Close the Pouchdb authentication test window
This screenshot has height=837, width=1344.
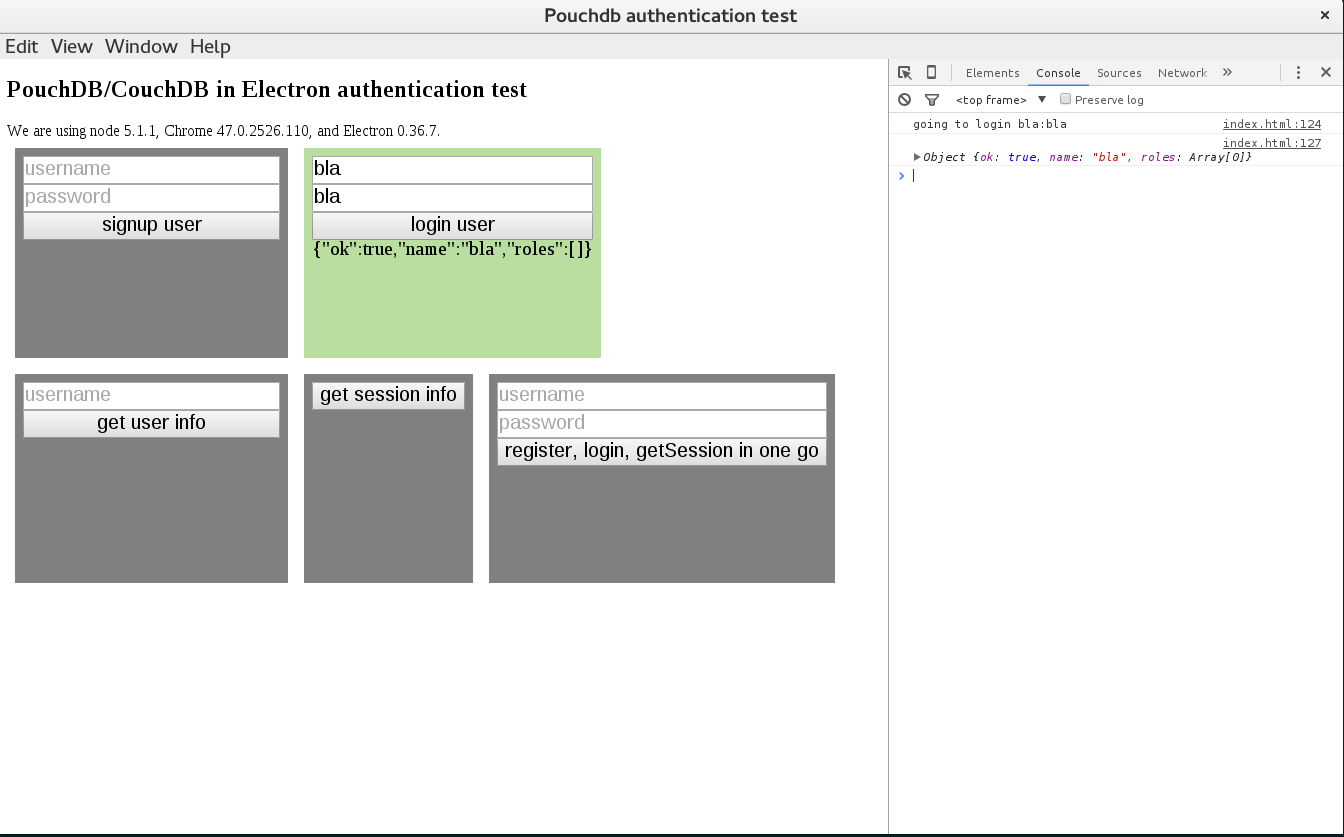tap(1325, 15)
